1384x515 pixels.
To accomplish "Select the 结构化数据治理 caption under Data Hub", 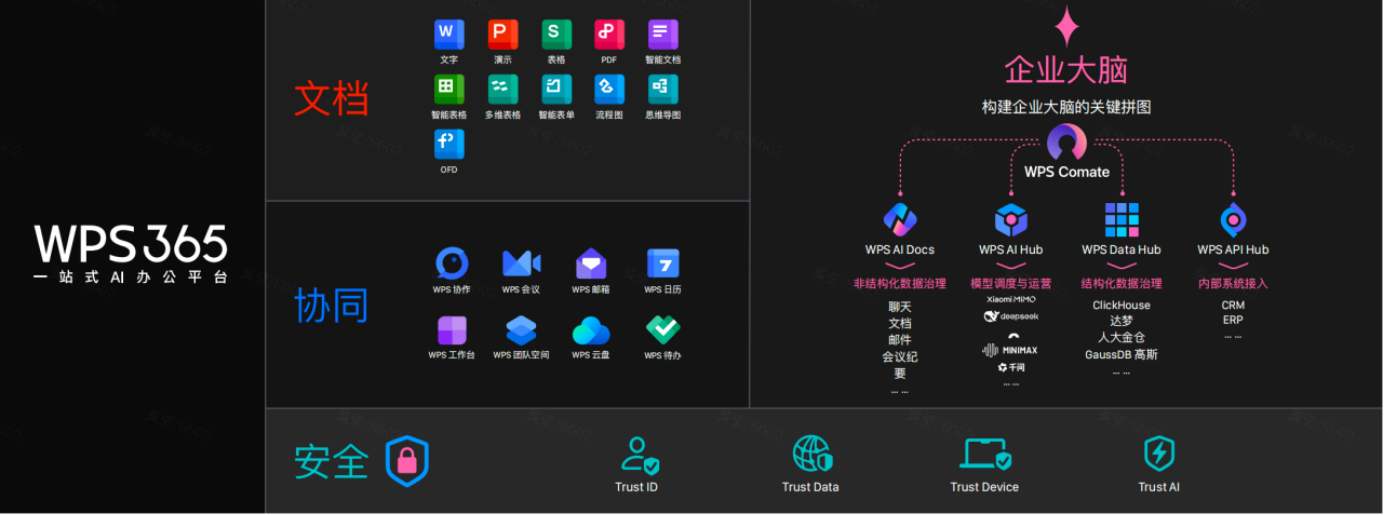I will [x=1122, y=284].
